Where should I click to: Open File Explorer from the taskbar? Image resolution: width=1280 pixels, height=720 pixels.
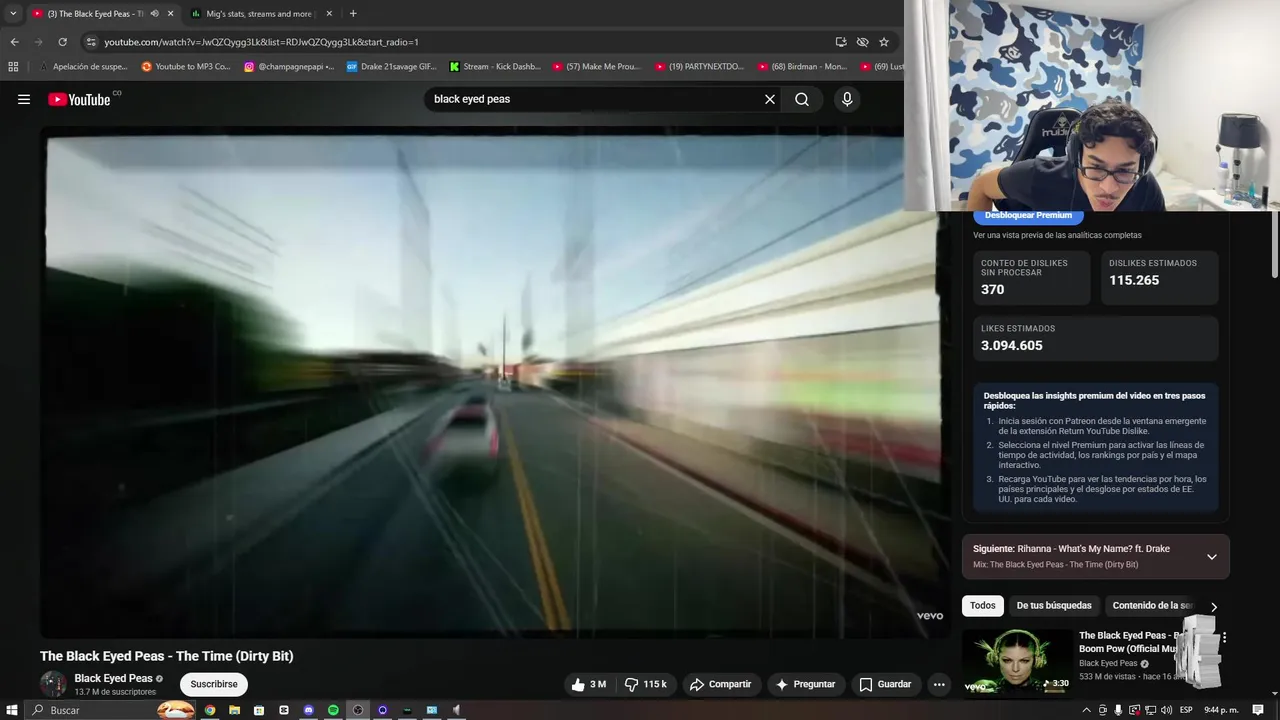[x=235, y=710]
